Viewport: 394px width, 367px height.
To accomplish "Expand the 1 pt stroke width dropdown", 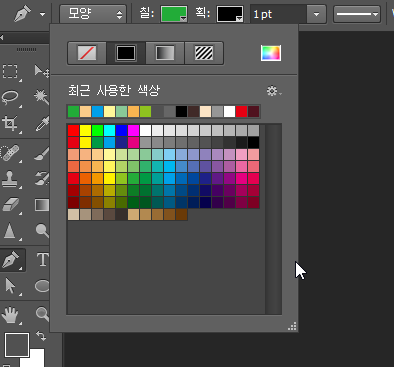I will pos(316,14).
